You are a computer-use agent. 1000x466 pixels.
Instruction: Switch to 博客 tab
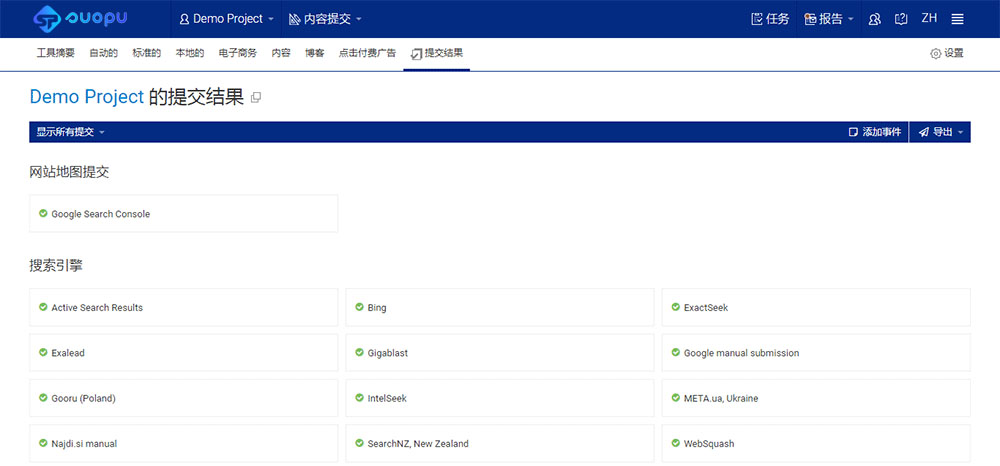point(314,54)
